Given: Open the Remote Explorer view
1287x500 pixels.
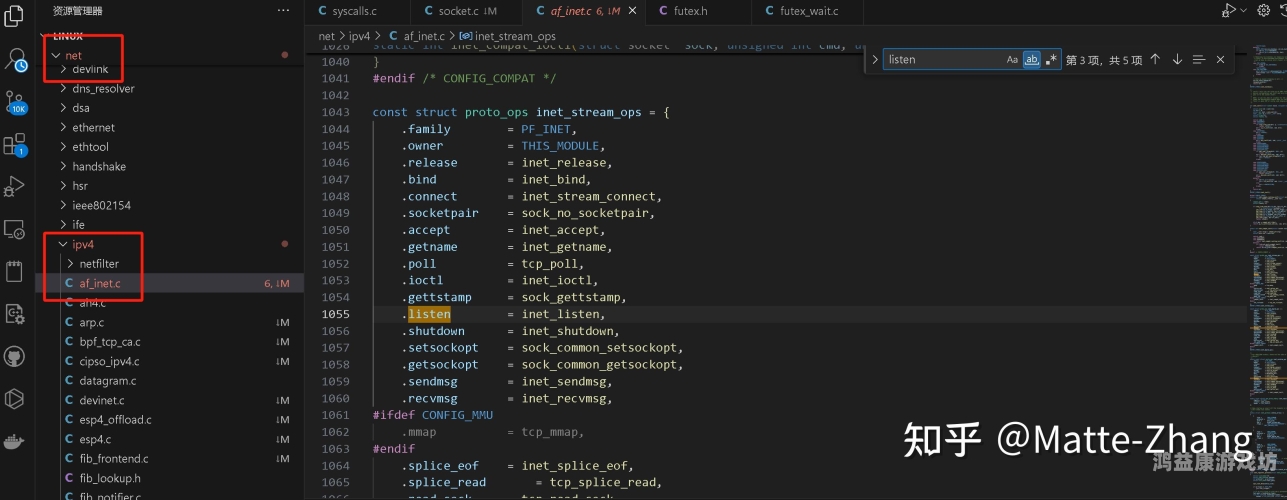Looking at the screenshot, I should 15,229.
